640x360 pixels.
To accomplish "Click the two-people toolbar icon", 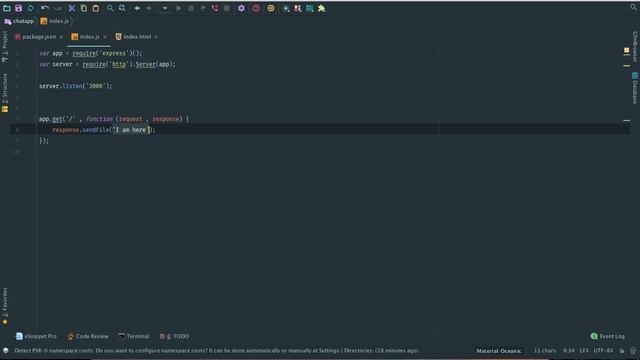I will click(x=298, y=8).
